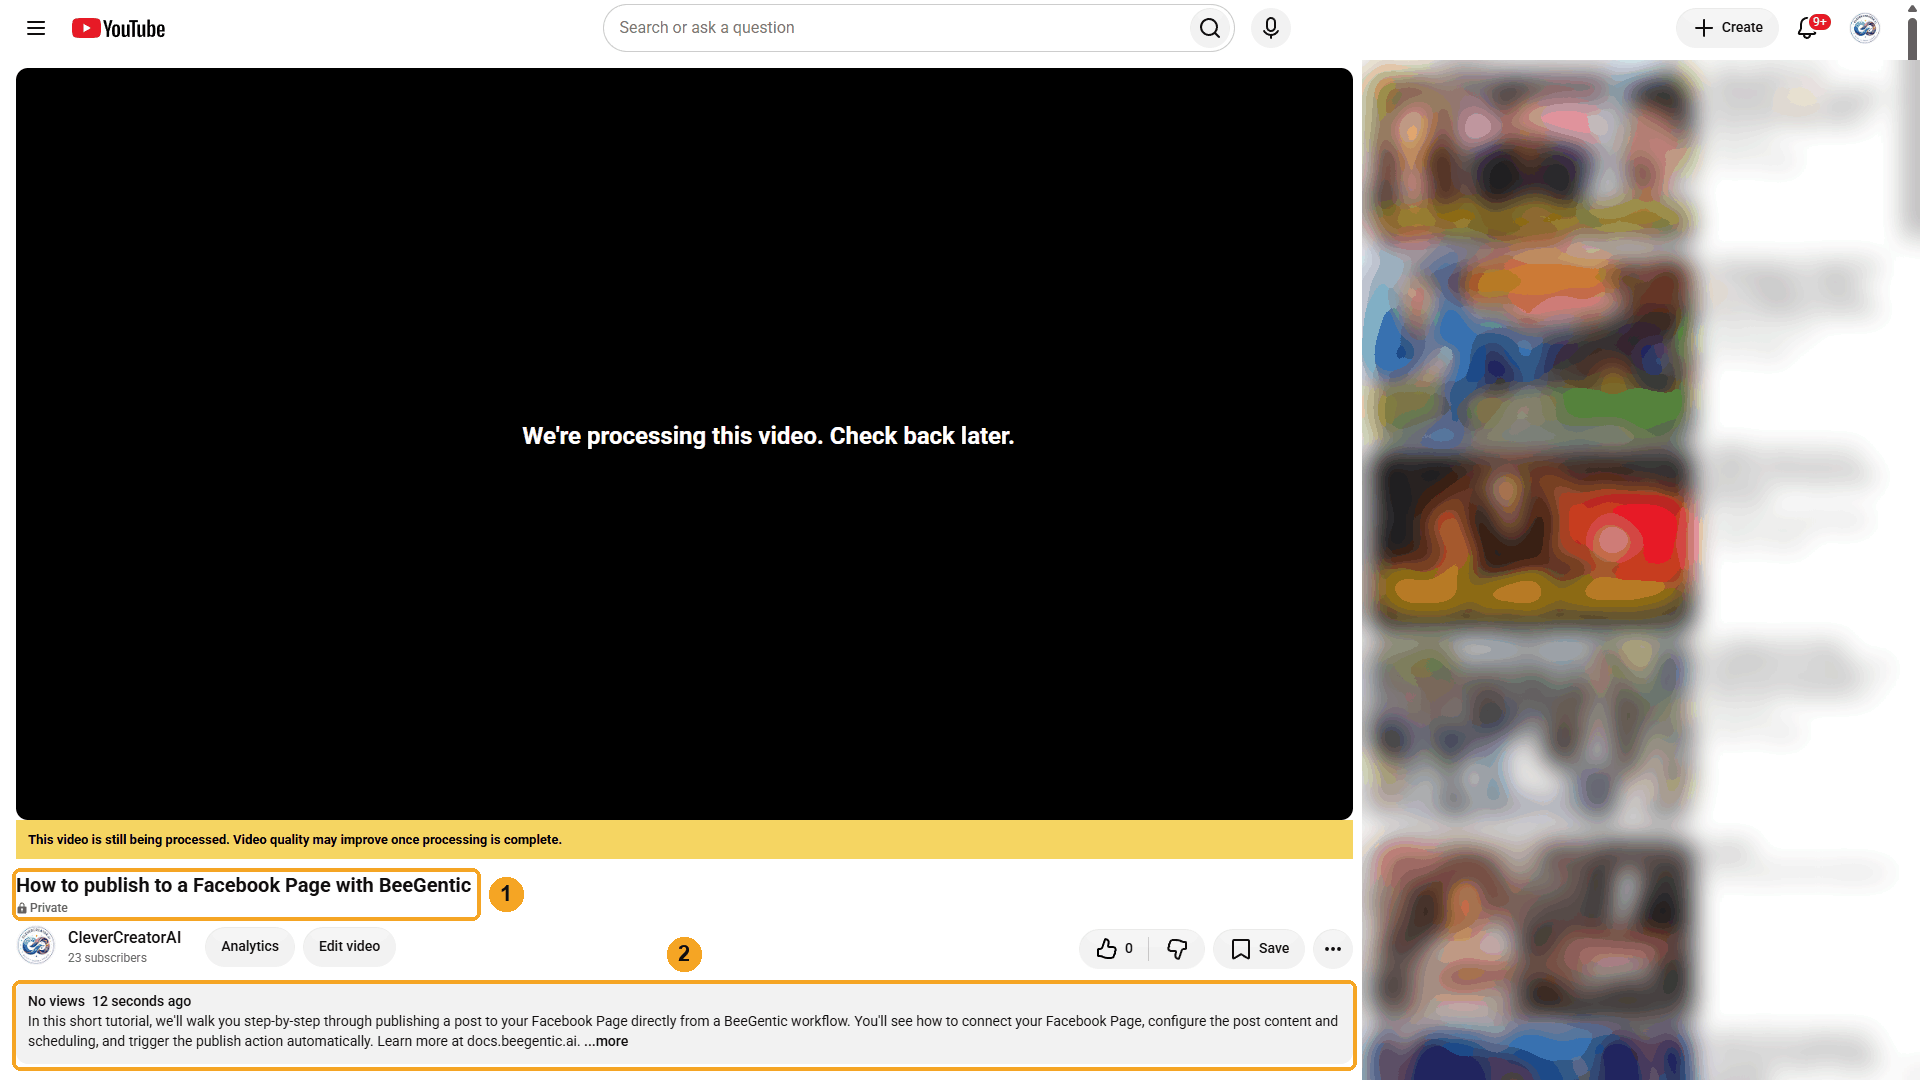1920x1080 pixels.
Task: Open more actions three-dot menu
Action: (1333, 949)
